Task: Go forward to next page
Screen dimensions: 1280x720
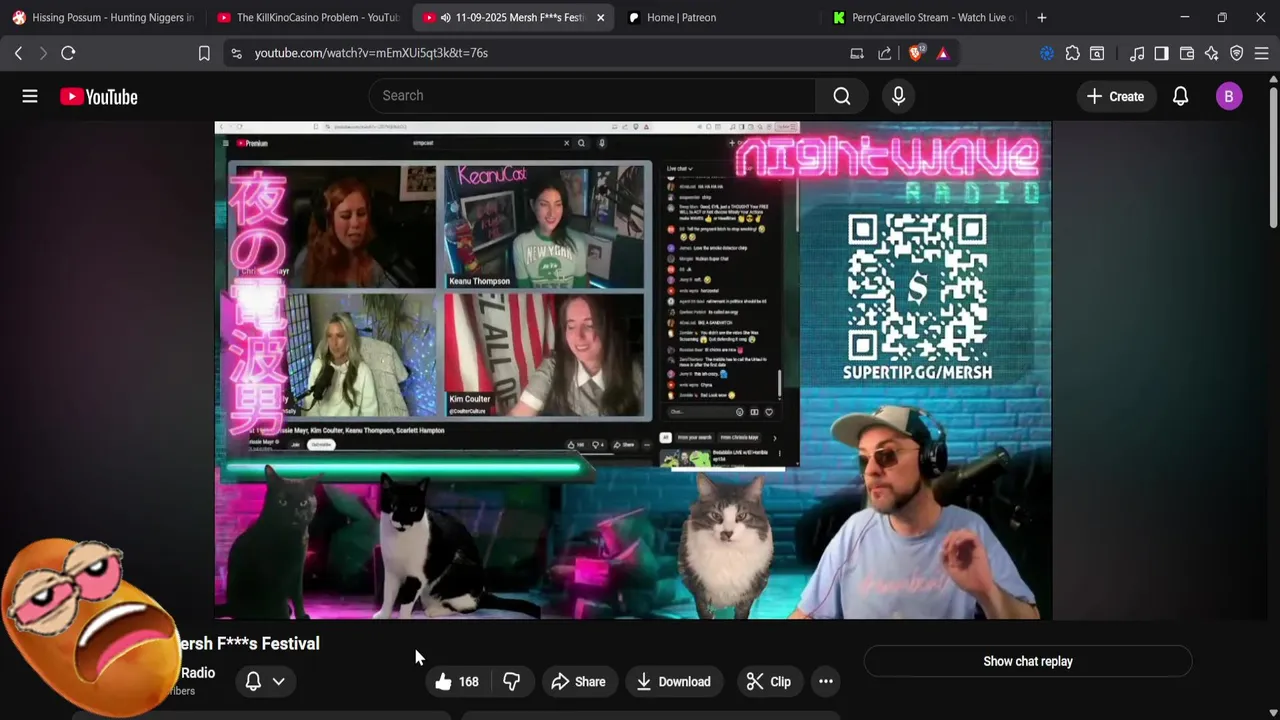Action: [x=43, y=53]
